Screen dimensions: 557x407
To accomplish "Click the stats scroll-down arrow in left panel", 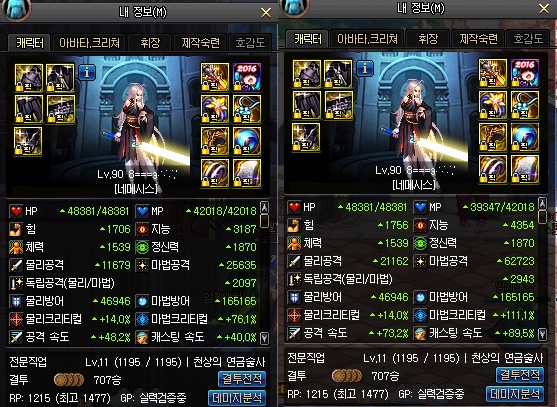I will 264,337.
